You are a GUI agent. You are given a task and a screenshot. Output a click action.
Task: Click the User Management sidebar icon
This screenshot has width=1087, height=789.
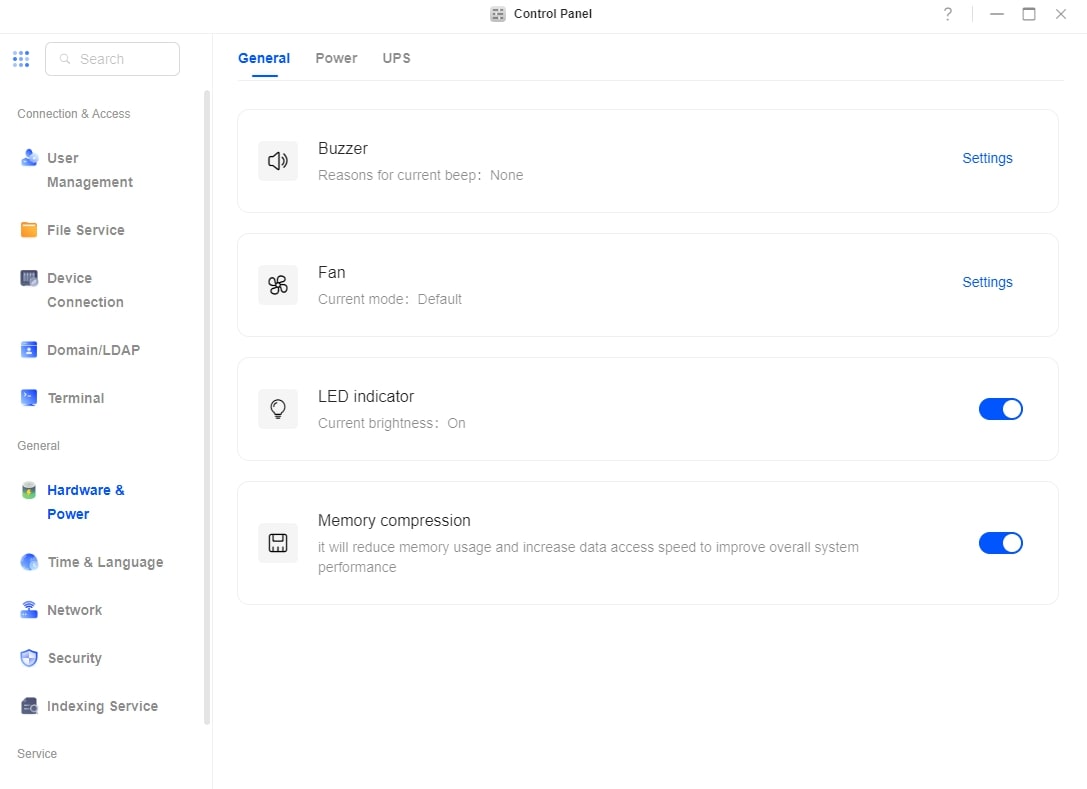(x=29, y=158)
